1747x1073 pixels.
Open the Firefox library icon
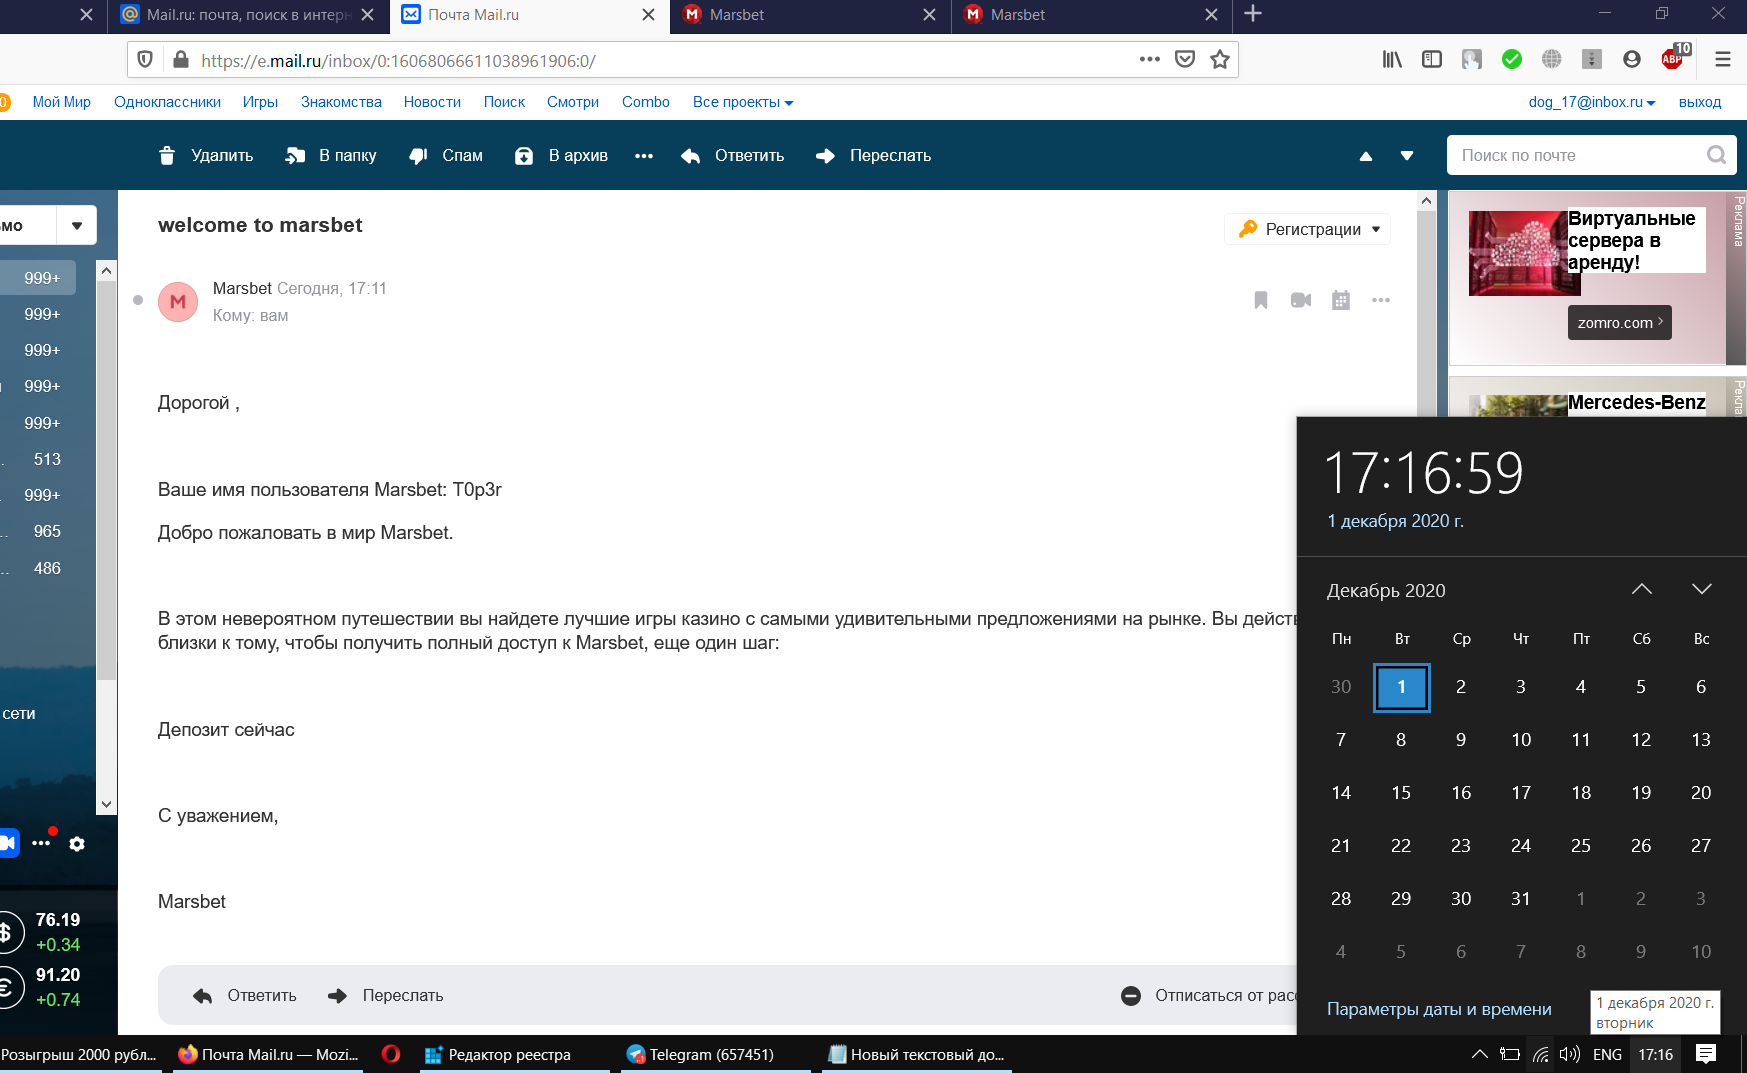coord(1392,59)
